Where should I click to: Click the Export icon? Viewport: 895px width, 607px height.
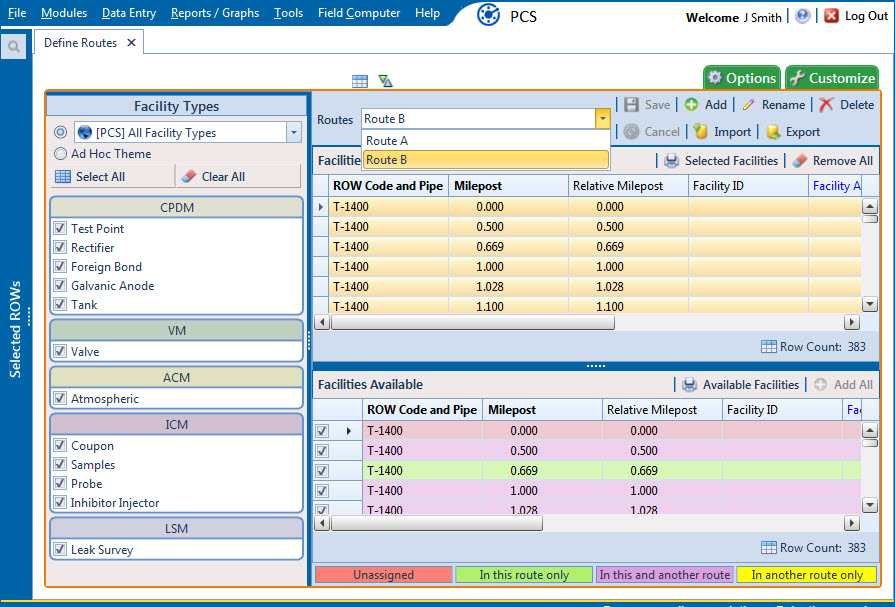[773, 132]
